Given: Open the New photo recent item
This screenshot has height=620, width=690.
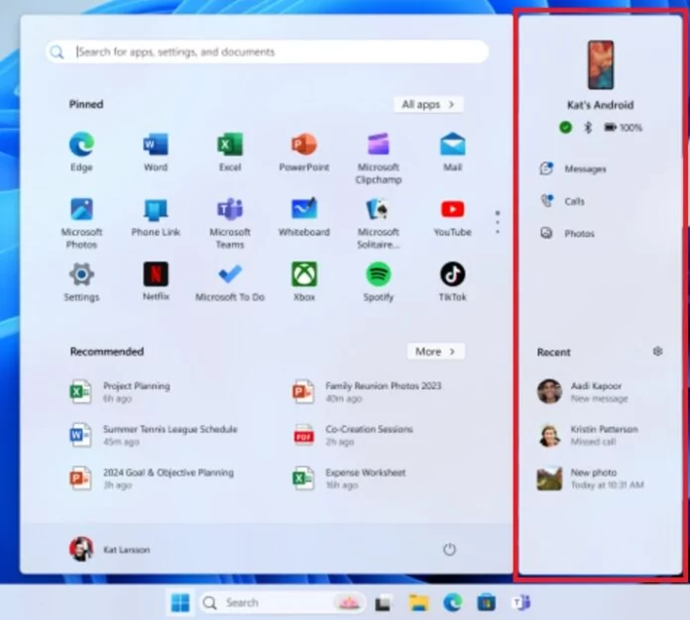Looking at the screenshot, I should [x=591, y=478].
